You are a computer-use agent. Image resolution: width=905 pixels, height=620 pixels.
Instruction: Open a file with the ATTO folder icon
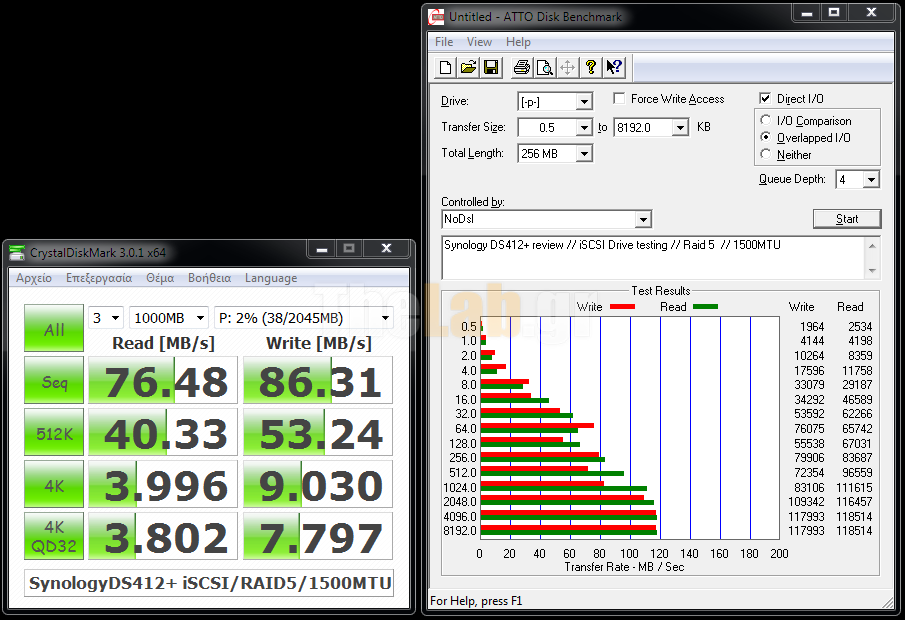(468, 68)
